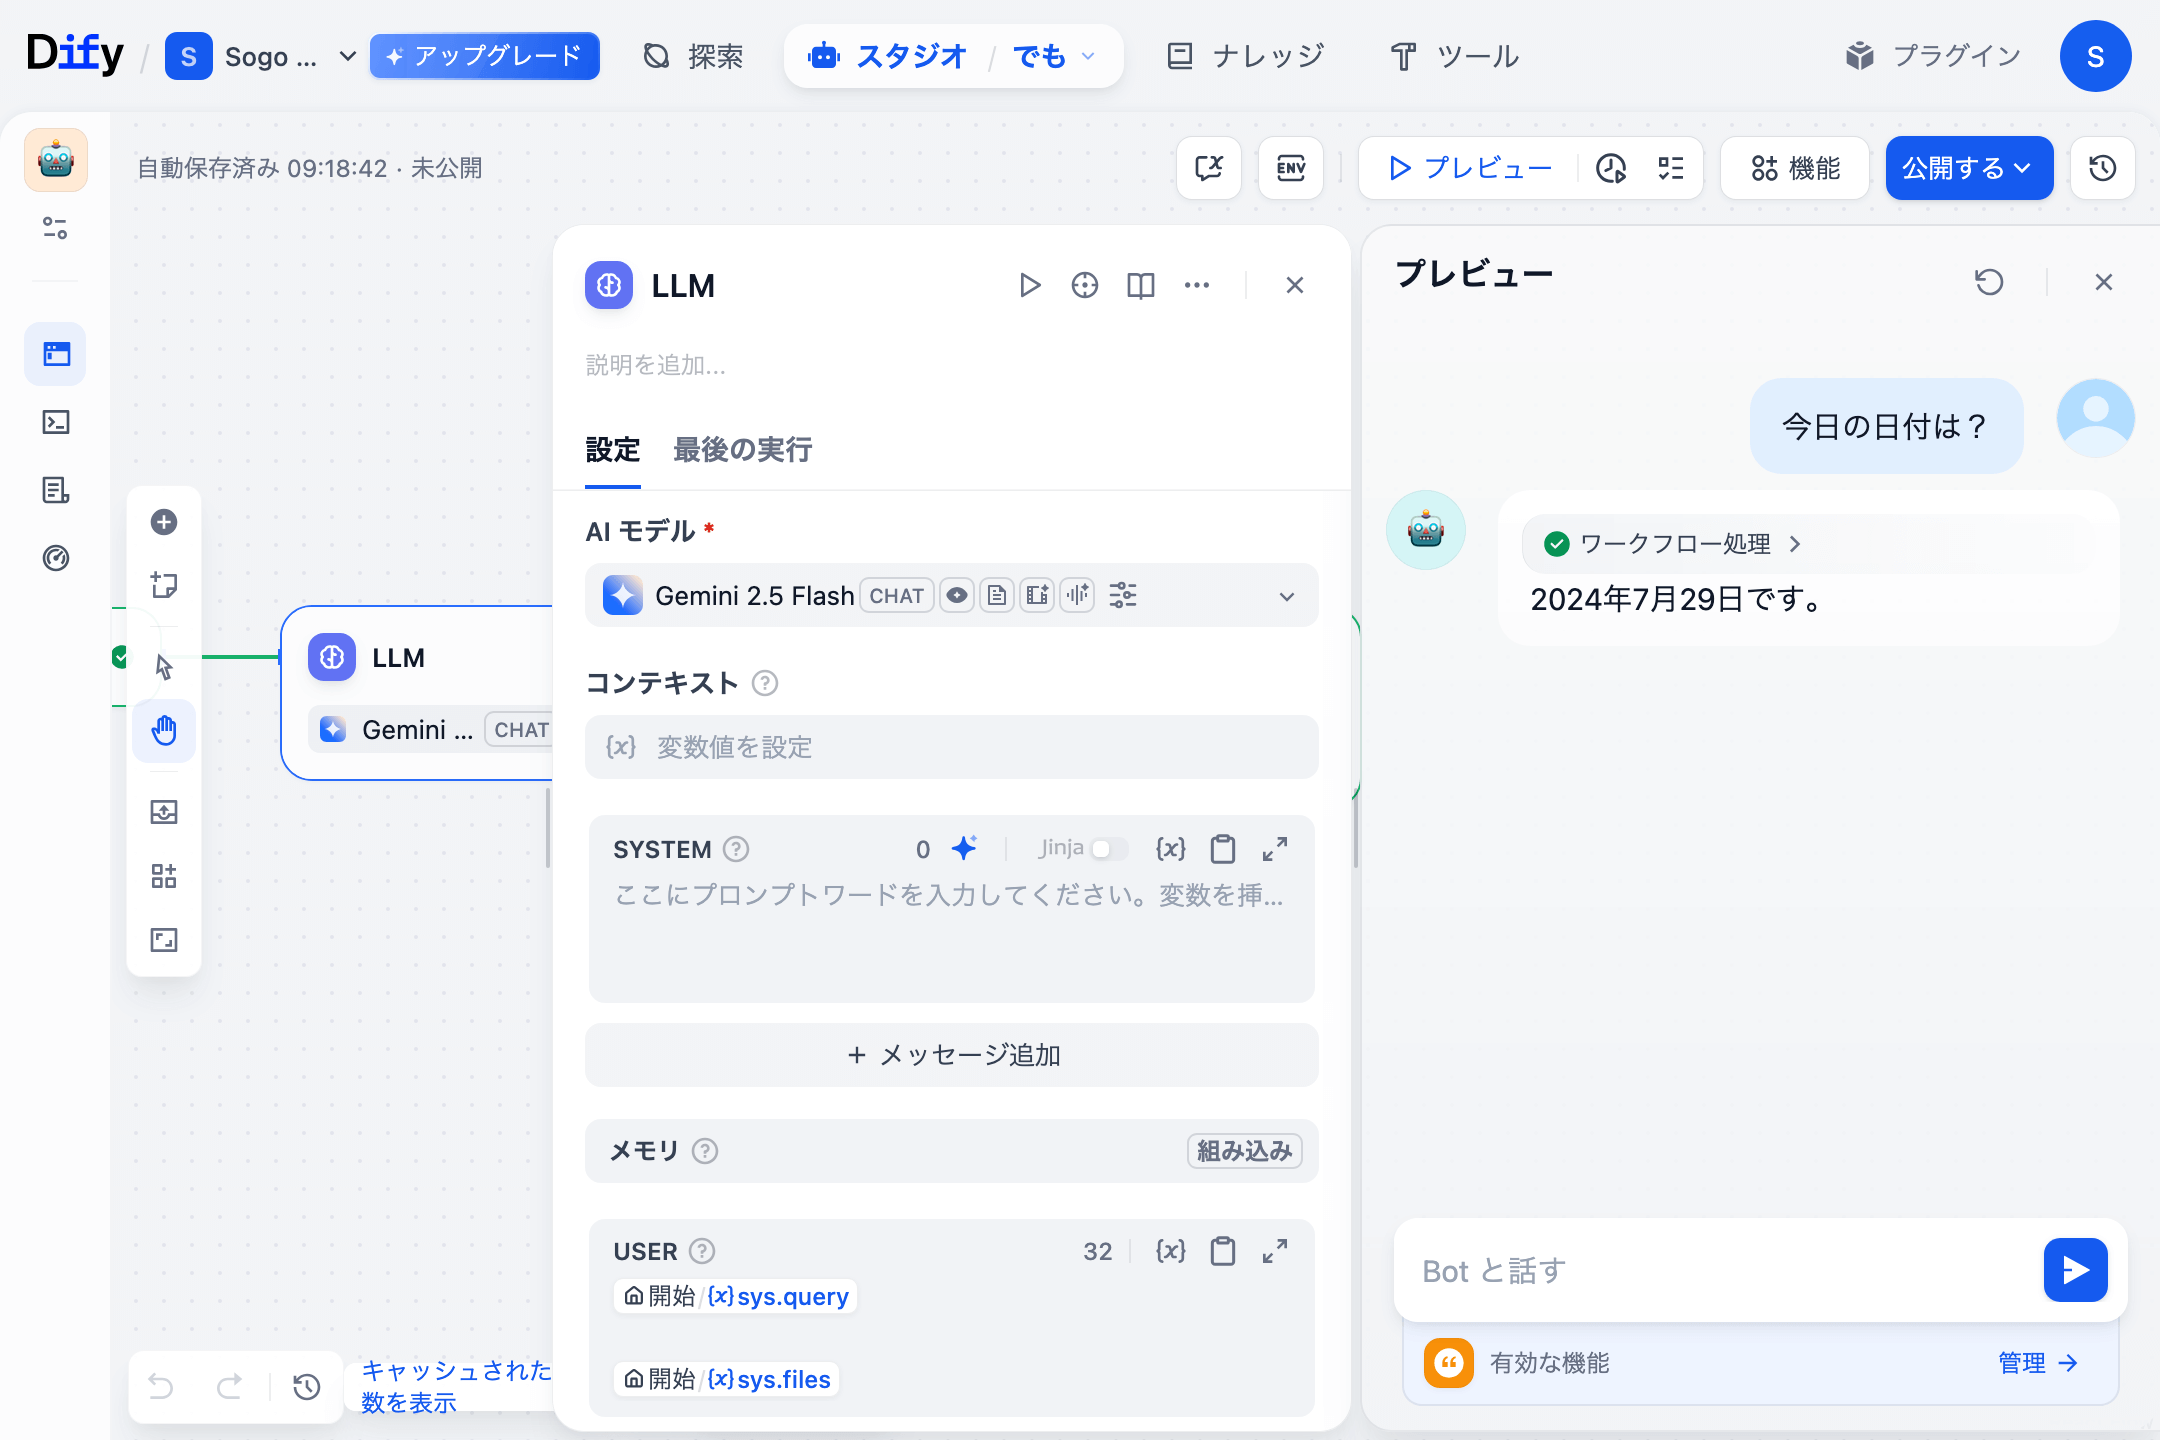The image size is (2160, 1440).
Task: Copy the SYSTEM prompt via the clipboard icon
Action: pyautogui.click(x=1222, y=849)
